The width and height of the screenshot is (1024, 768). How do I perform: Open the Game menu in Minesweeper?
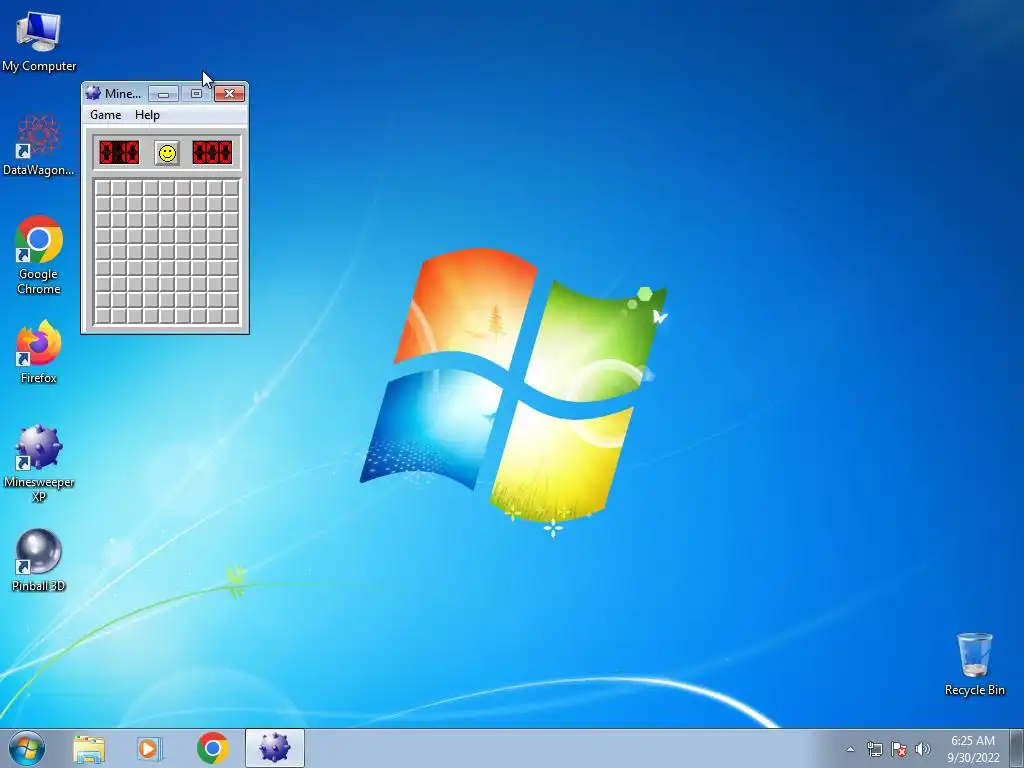pos(106,115)
